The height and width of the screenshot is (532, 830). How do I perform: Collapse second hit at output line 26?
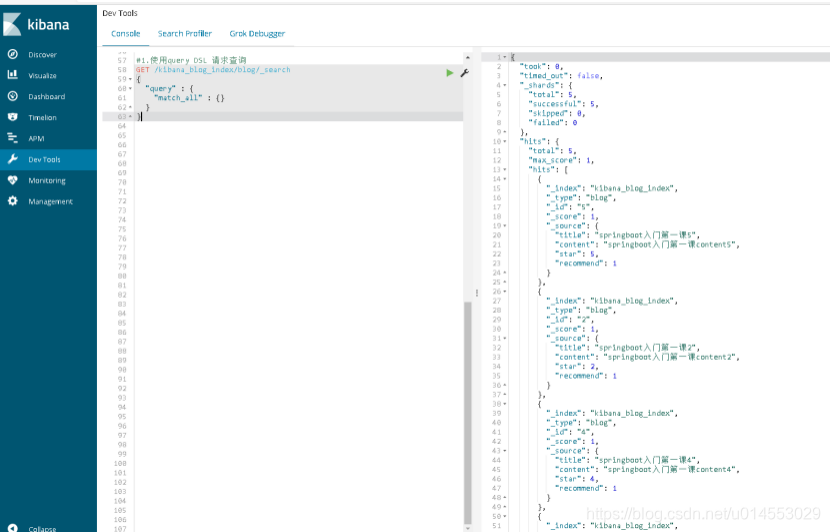505,292
